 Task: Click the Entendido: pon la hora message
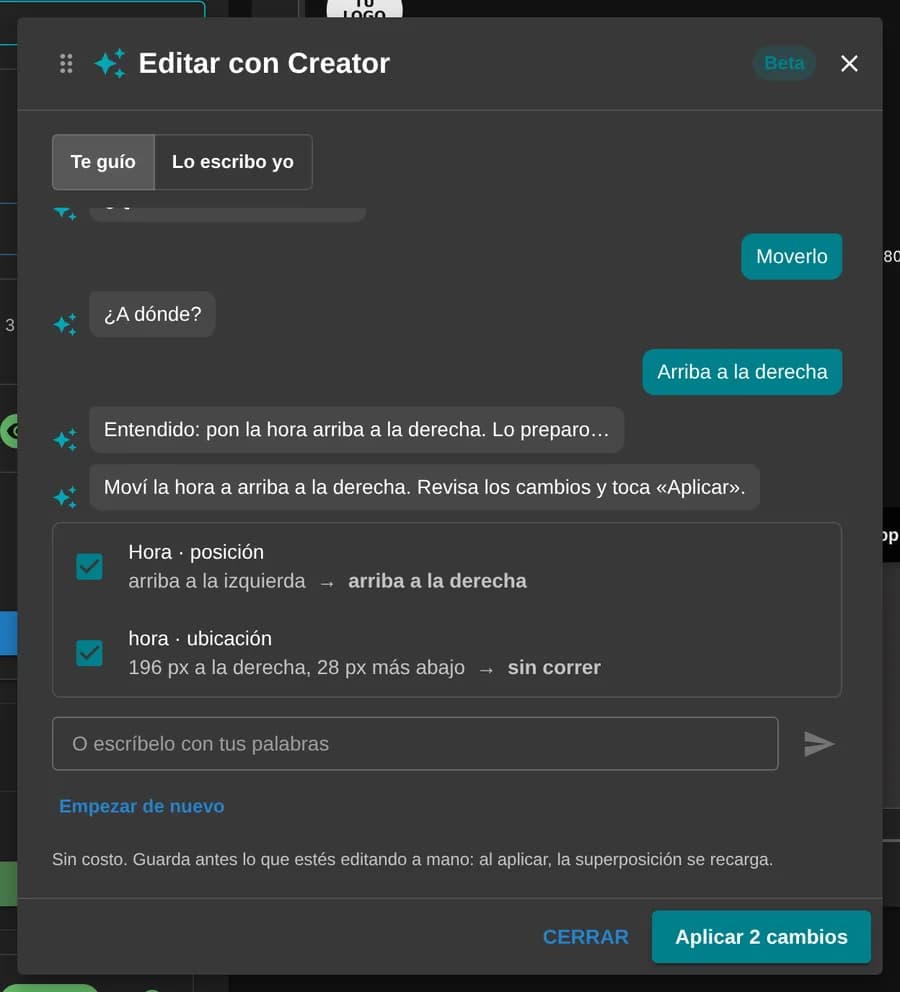tap(356, 430)
